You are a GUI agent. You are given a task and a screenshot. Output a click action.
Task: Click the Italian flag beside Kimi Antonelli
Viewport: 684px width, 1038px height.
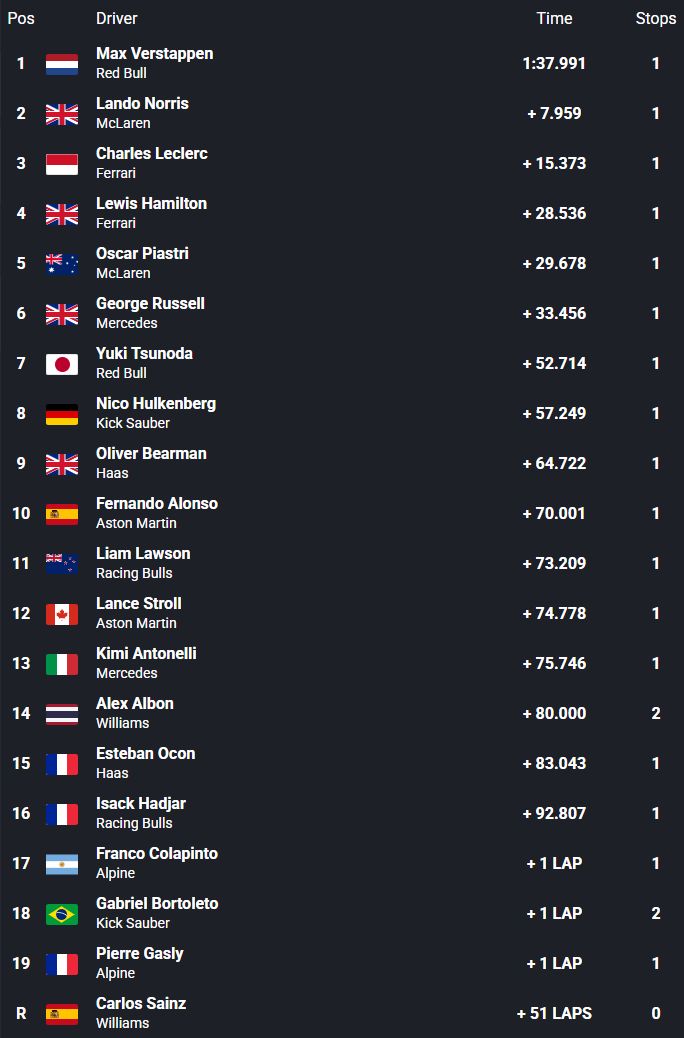tap(62, 664)
